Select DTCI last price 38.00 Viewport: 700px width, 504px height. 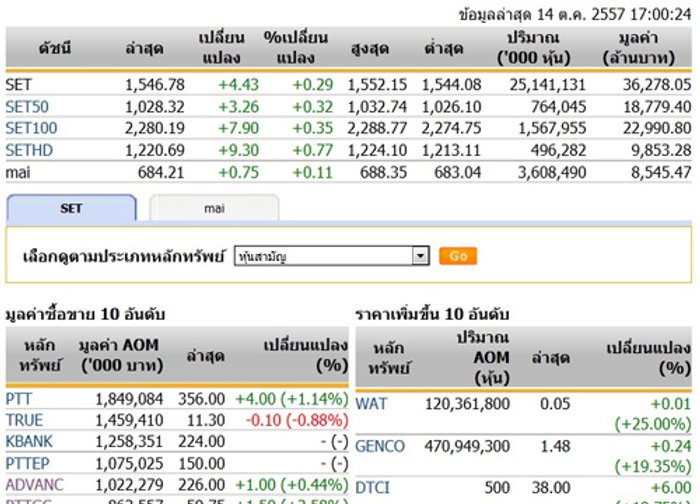551,487
